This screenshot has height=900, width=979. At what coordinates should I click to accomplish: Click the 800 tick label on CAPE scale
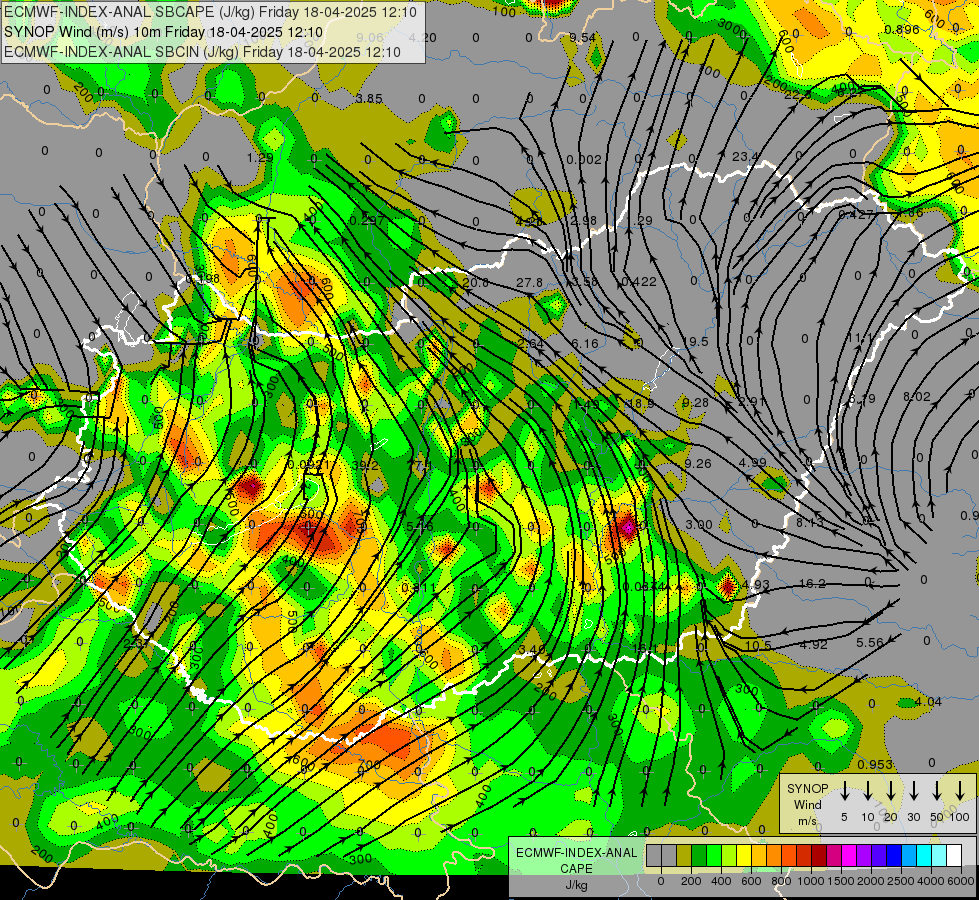pos(781,881)
